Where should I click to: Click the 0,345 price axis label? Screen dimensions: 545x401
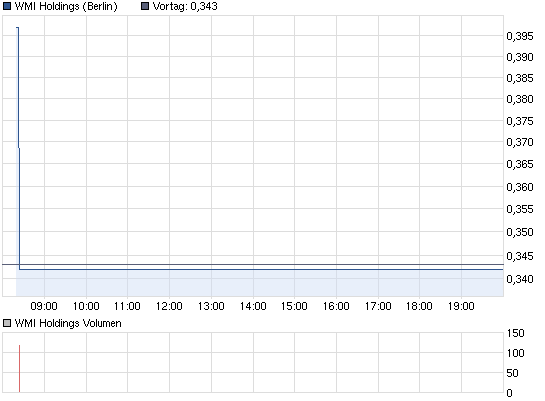(520, 256)
